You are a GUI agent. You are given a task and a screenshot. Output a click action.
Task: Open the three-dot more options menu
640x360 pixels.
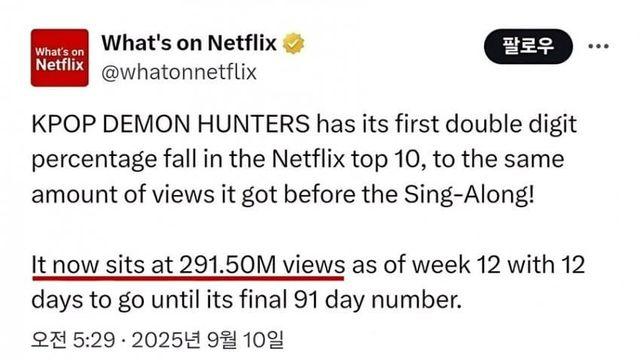(598, 46)
